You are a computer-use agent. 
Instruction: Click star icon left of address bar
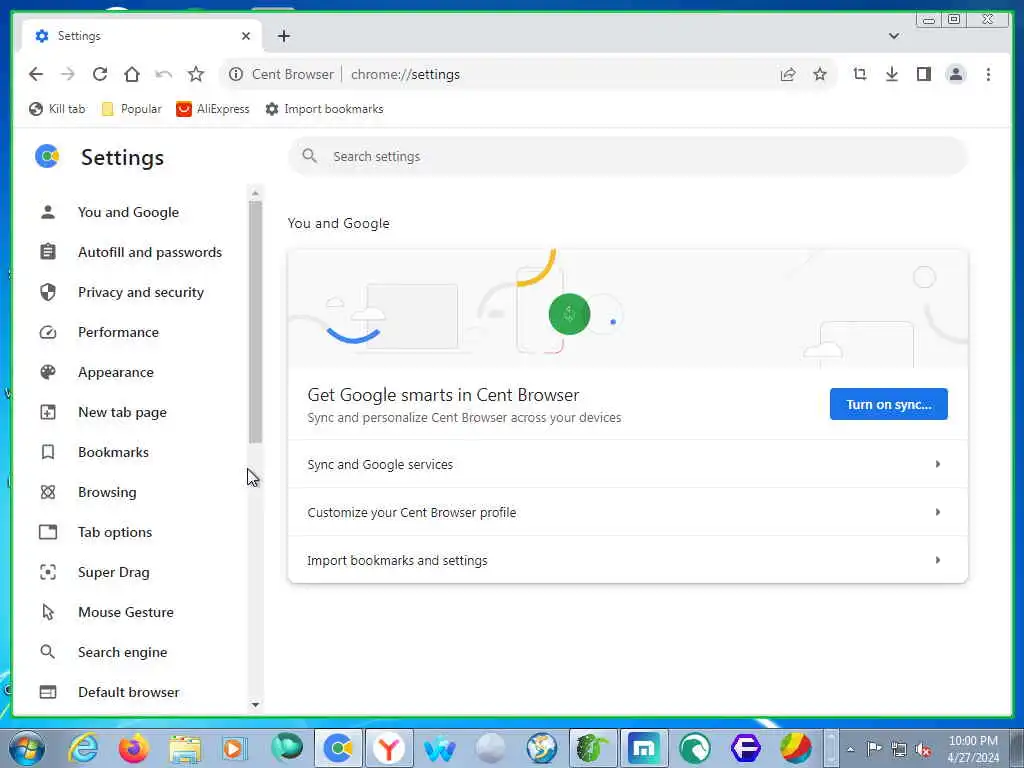(196, 74)
